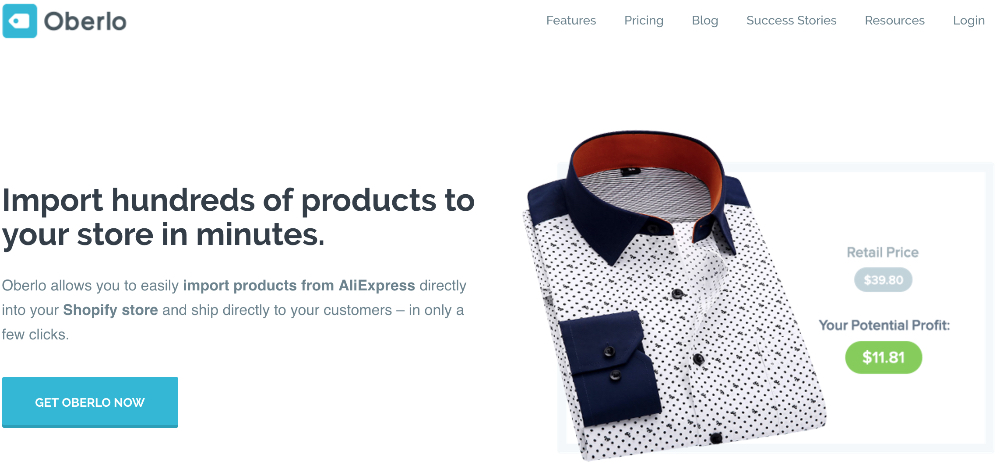Click the GET OBERLO NOW button

coord(90,402)
